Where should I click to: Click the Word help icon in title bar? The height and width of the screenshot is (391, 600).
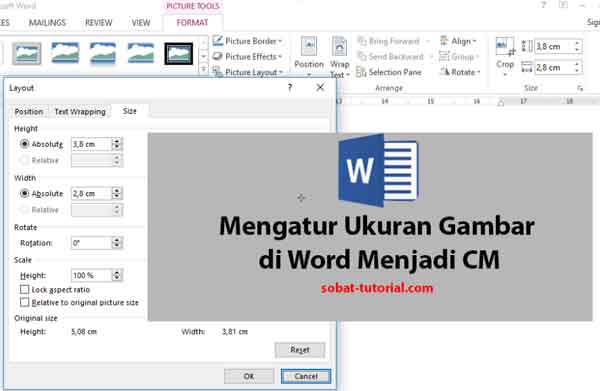tap(543, 5)
